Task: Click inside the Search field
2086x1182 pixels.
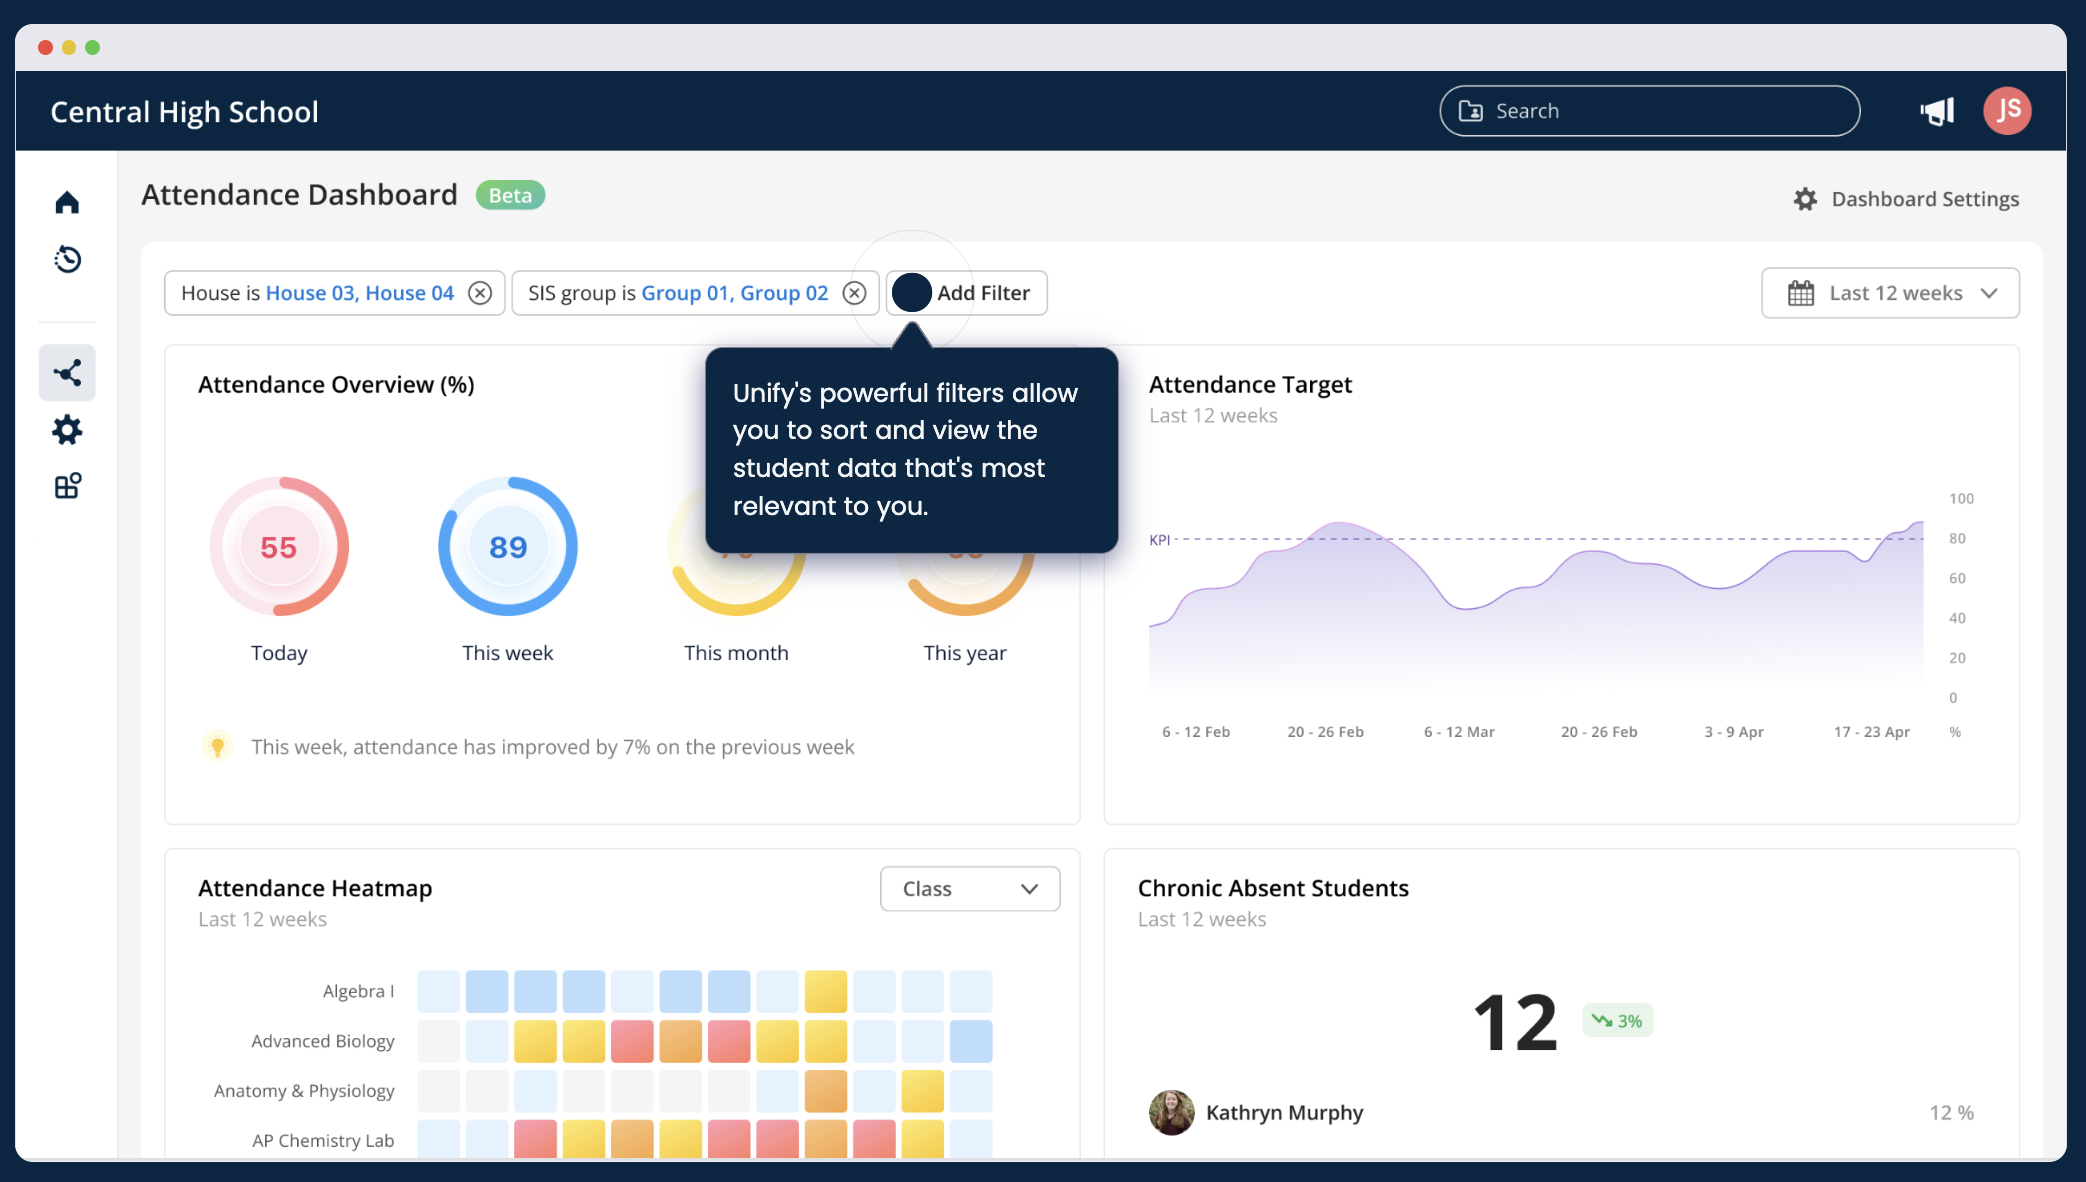Action: (1650, 110)
